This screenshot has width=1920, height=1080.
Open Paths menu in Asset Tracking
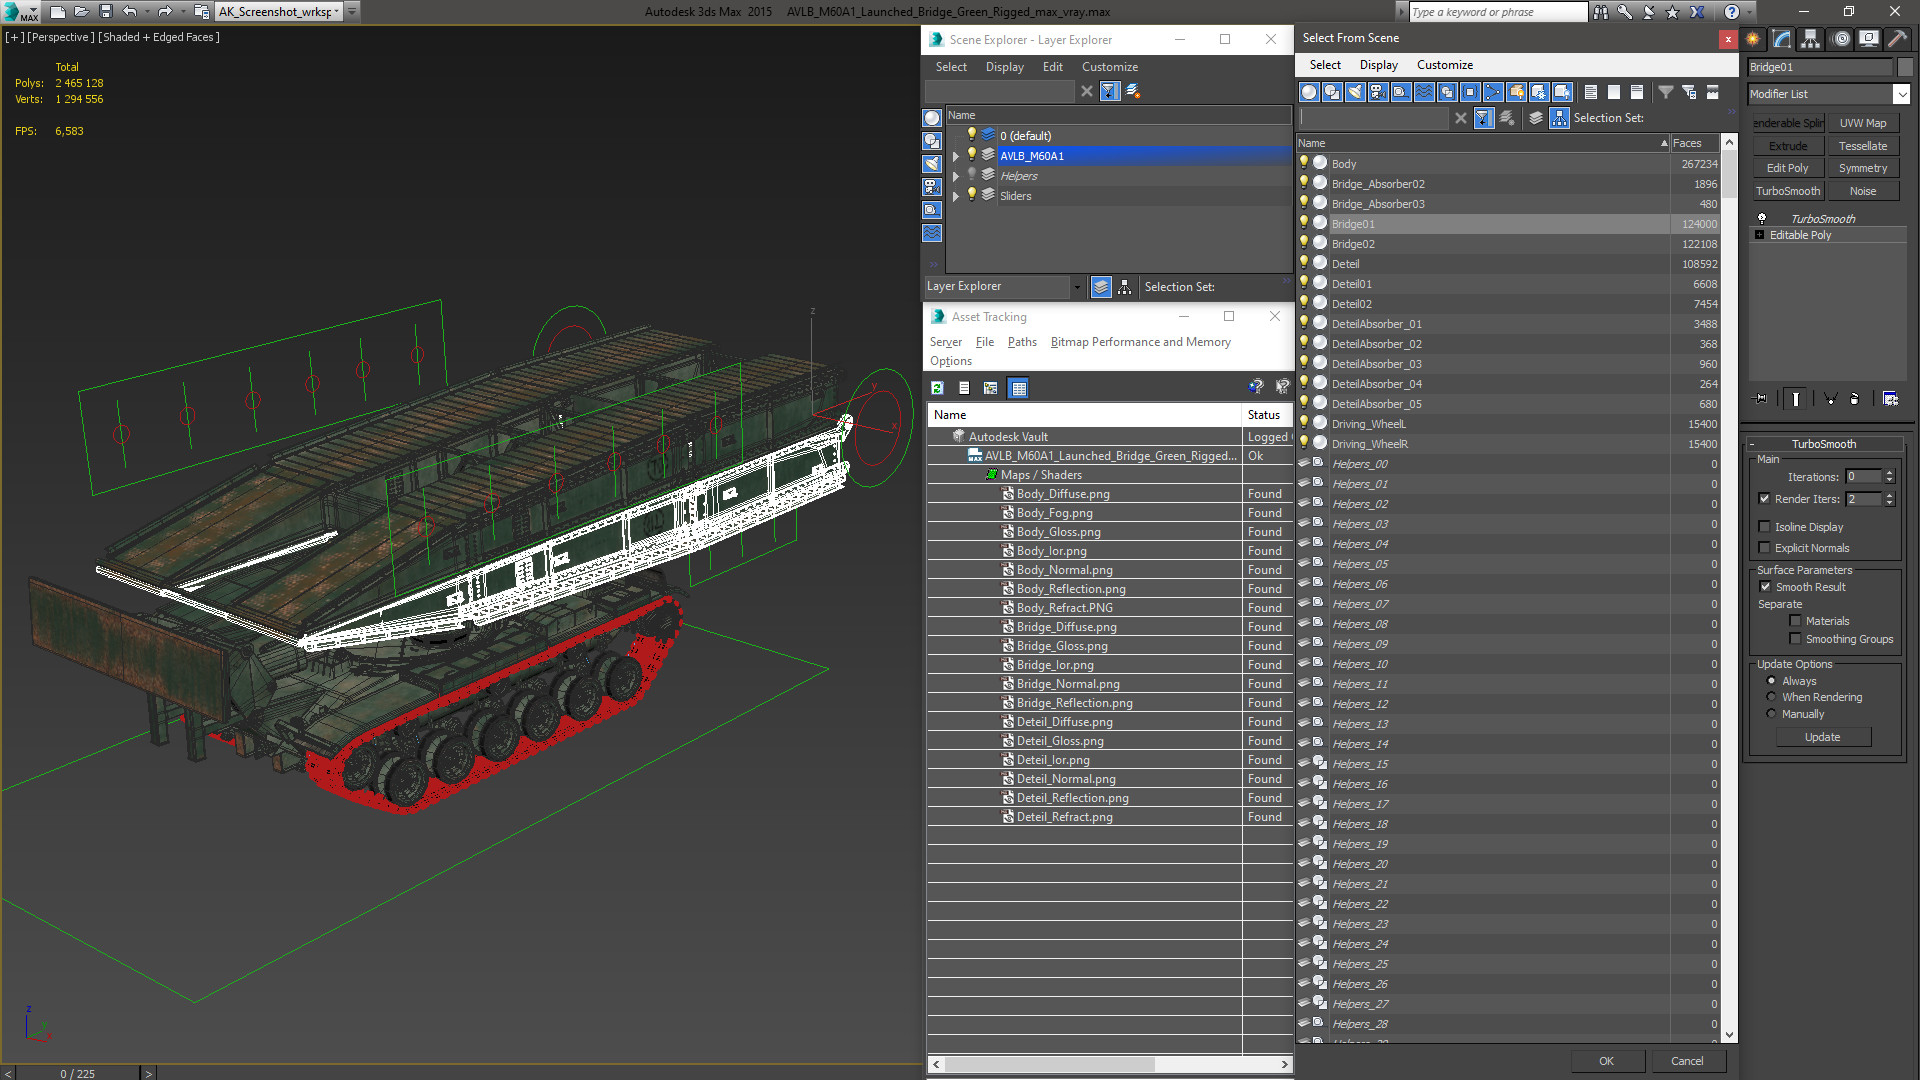(x=1022, y=342)
